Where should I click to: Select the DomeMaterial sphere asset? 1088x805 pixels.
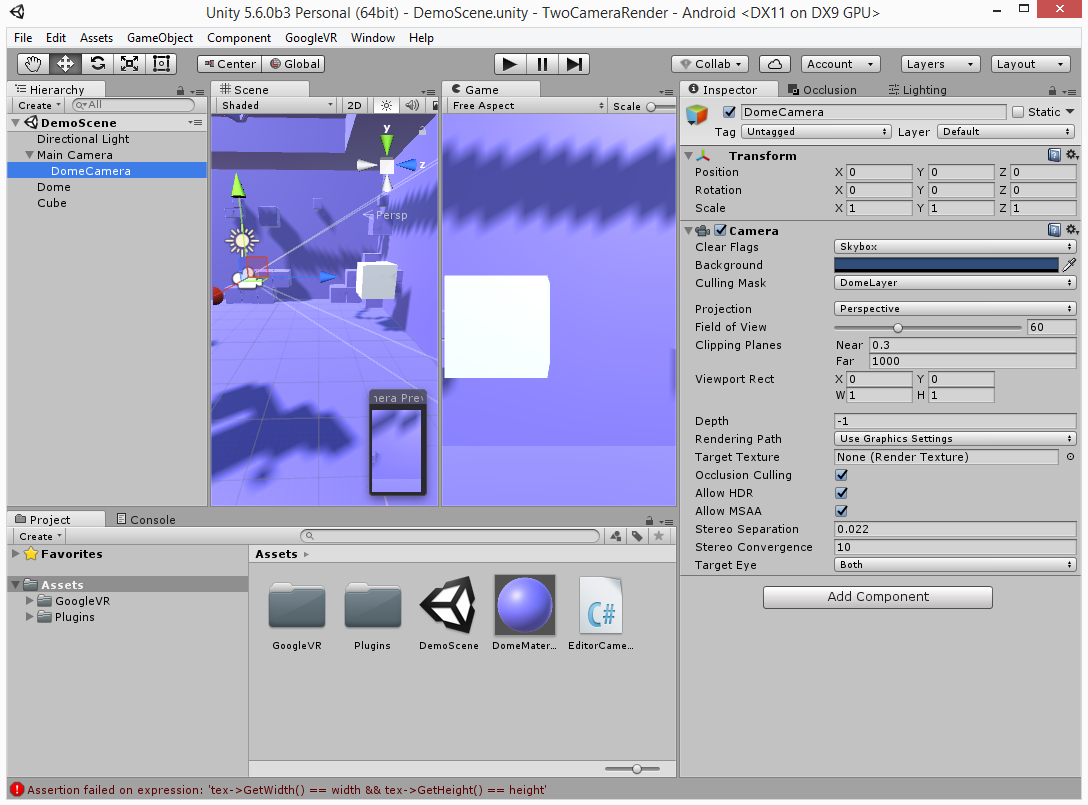coord(525,605)
